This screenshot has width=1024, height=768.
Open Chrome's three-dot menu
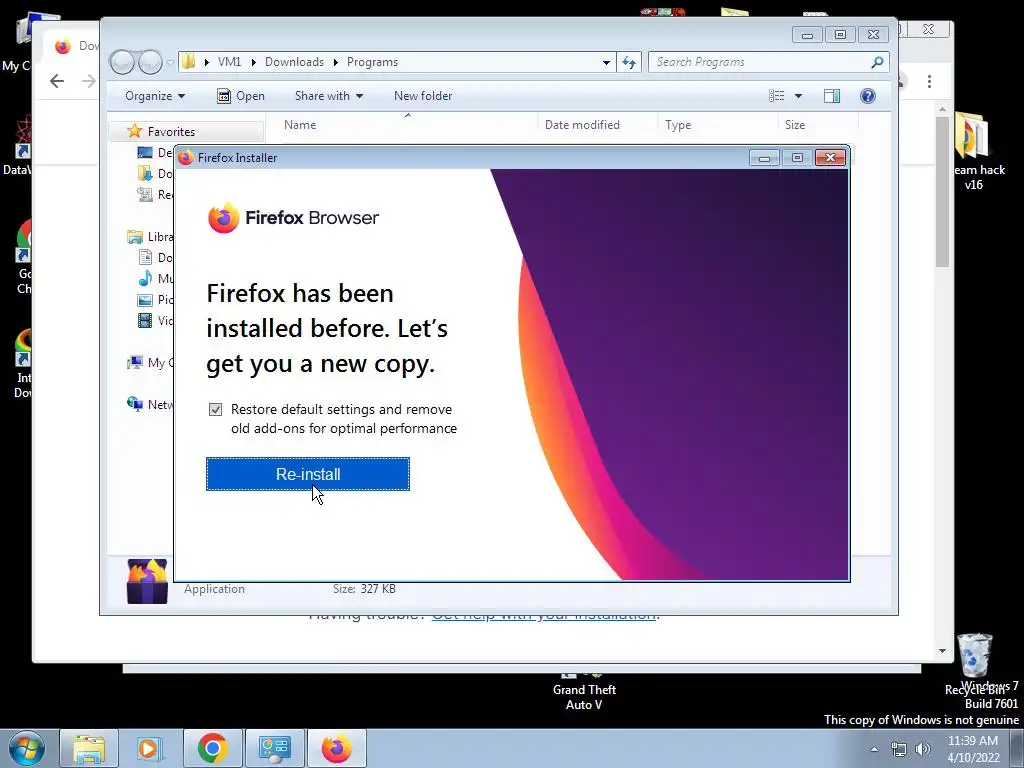pos(929,81)
